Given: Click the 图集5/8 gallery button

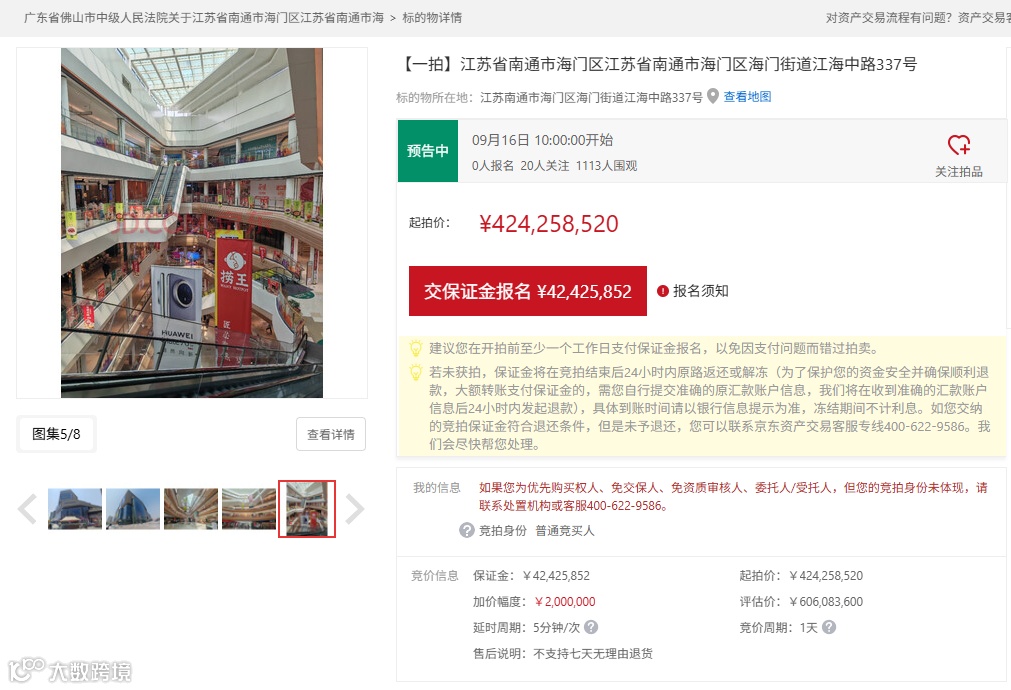Looking at the screenshot, I should coord(56,434).
